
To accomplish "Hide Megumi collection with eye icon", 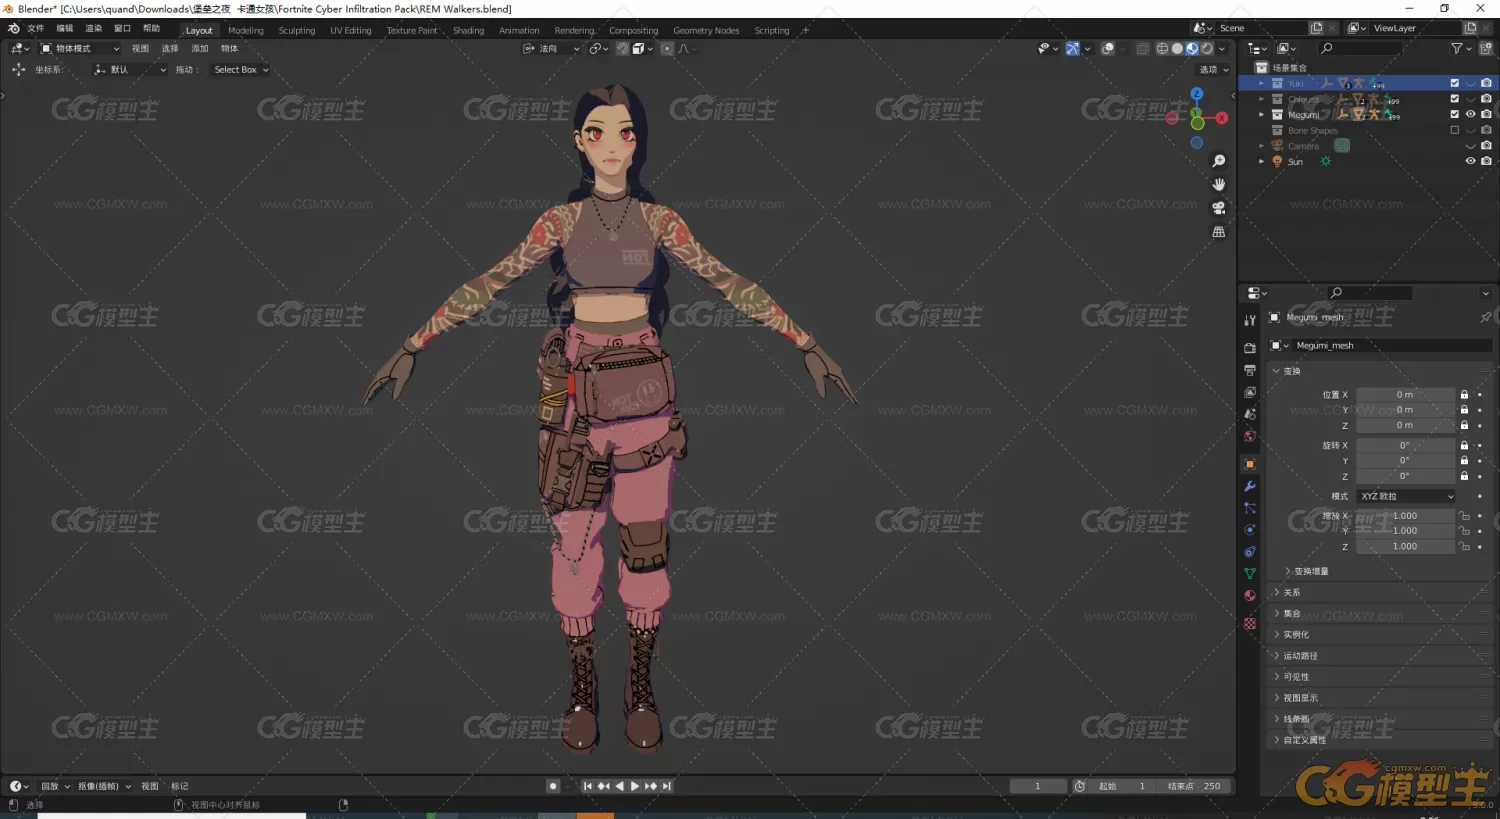I will (x=1471, y=114).
